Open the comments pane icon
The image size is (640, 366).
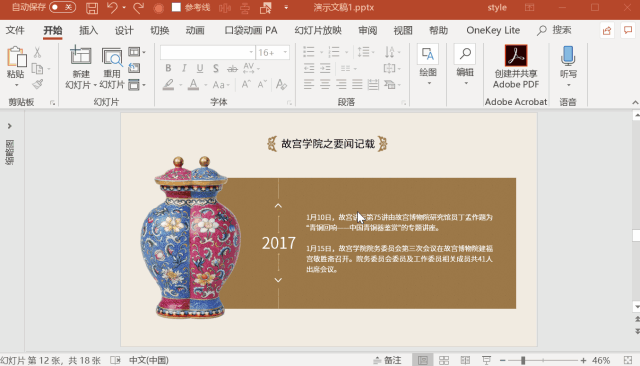coord(628,30)
